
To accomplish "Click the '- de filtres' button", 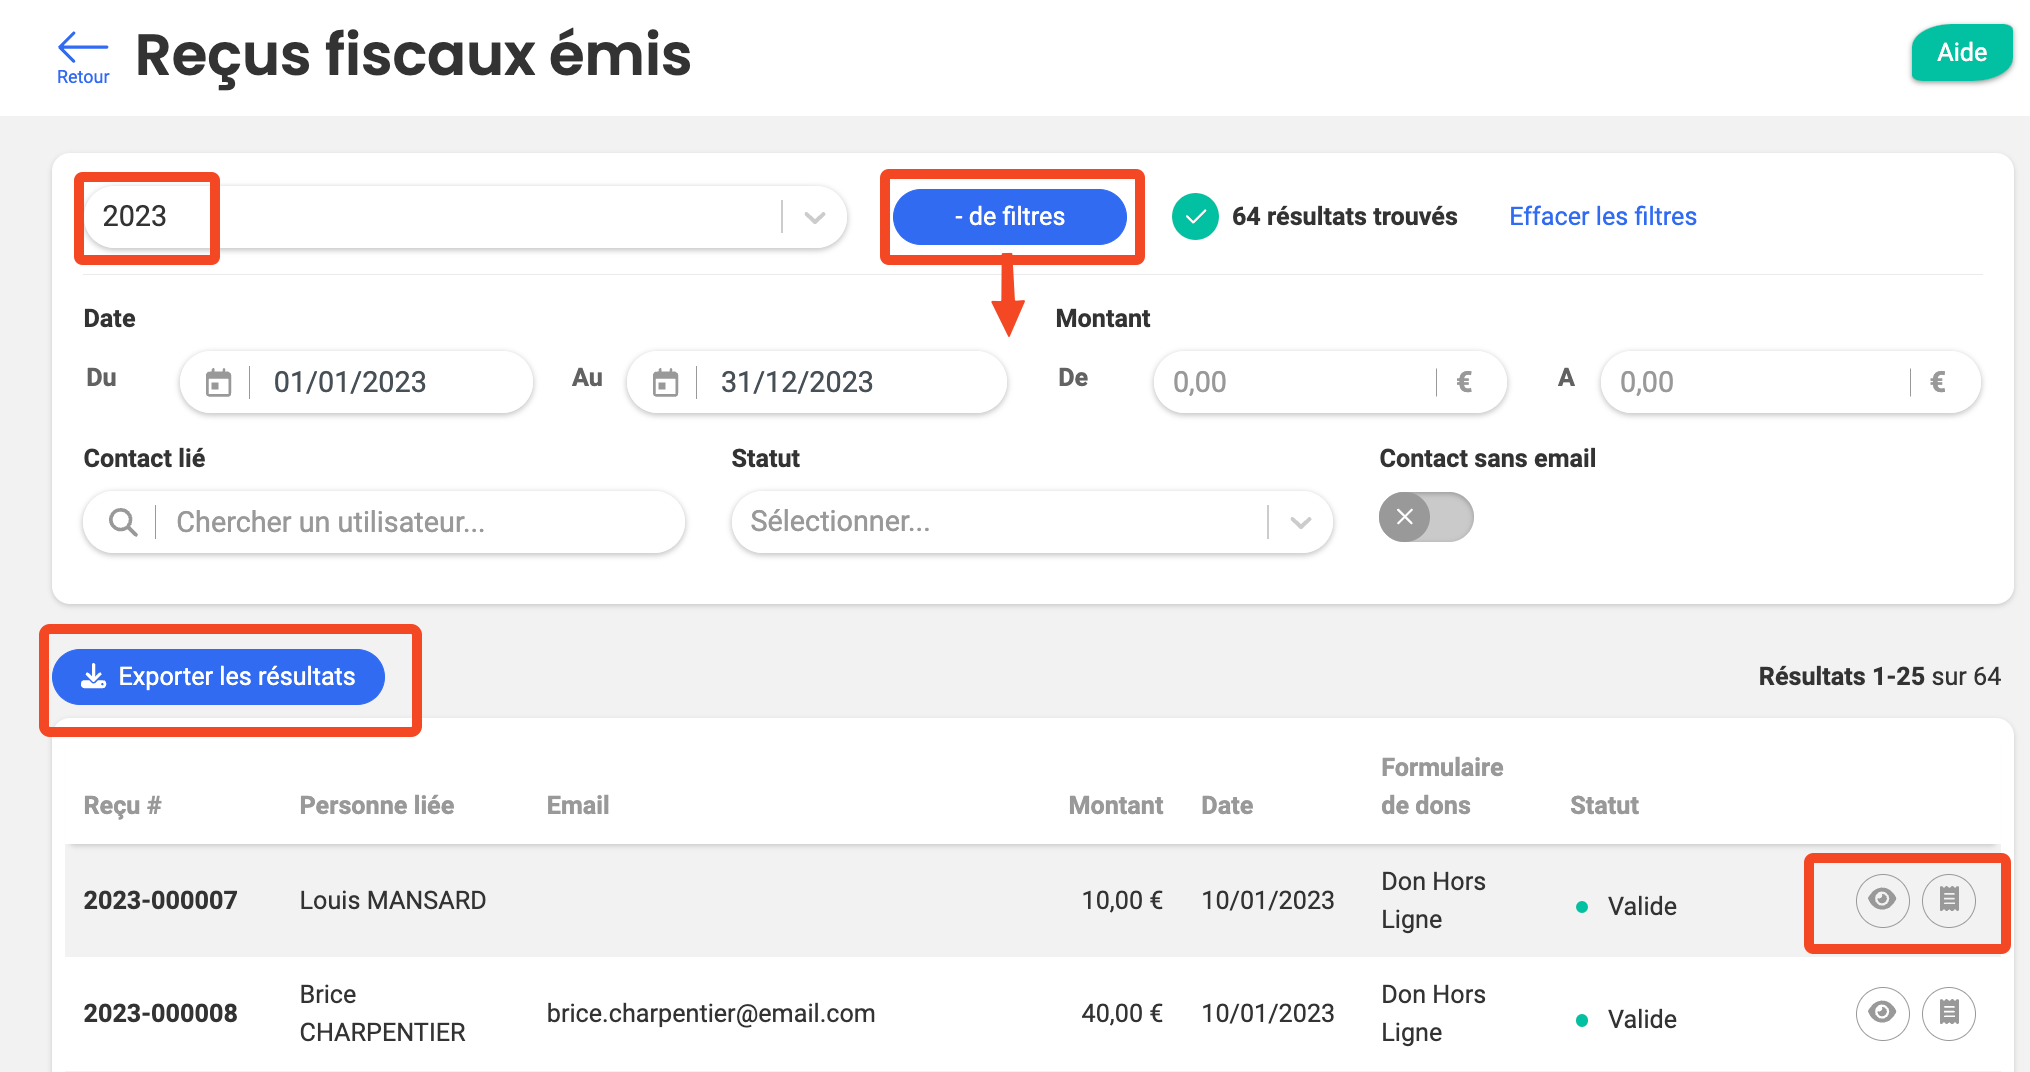I will tap(1010, 216).
